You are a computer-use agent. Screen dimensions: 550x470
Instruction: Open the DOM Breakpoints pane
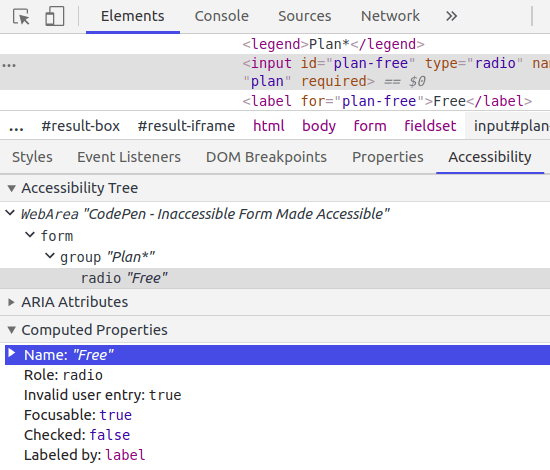tap(266, 157)
